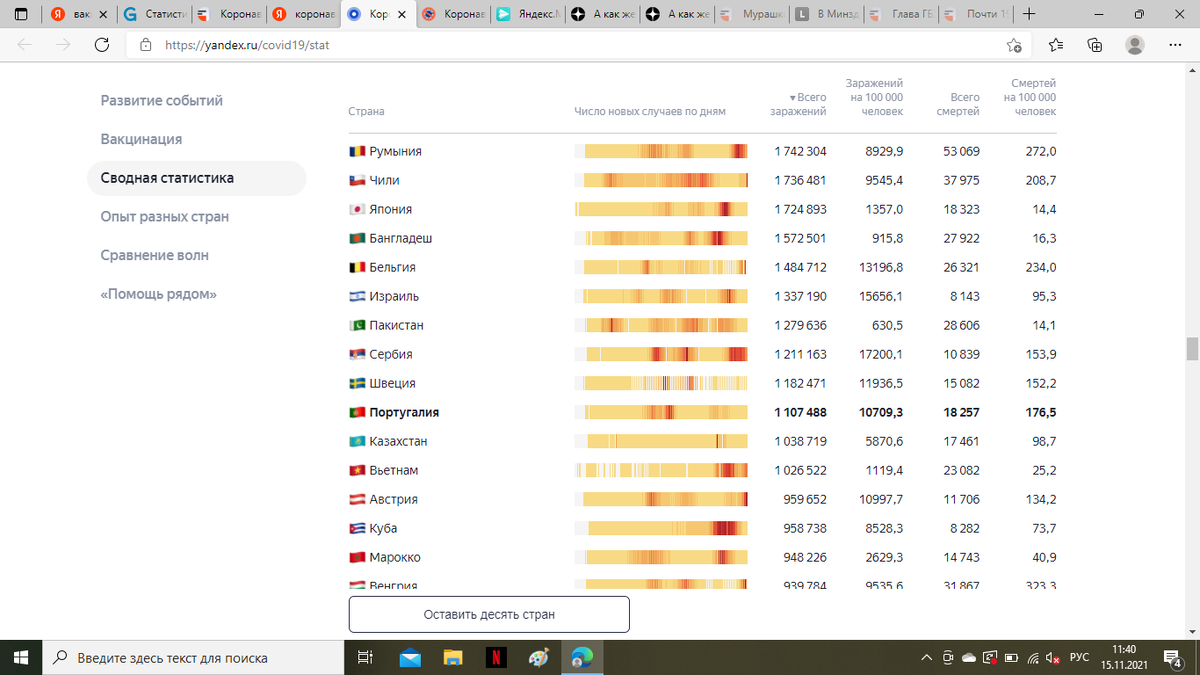Click the 'Бангладеш' country name
This screenshot has width=1200, height=675.
tap(400, 238)
